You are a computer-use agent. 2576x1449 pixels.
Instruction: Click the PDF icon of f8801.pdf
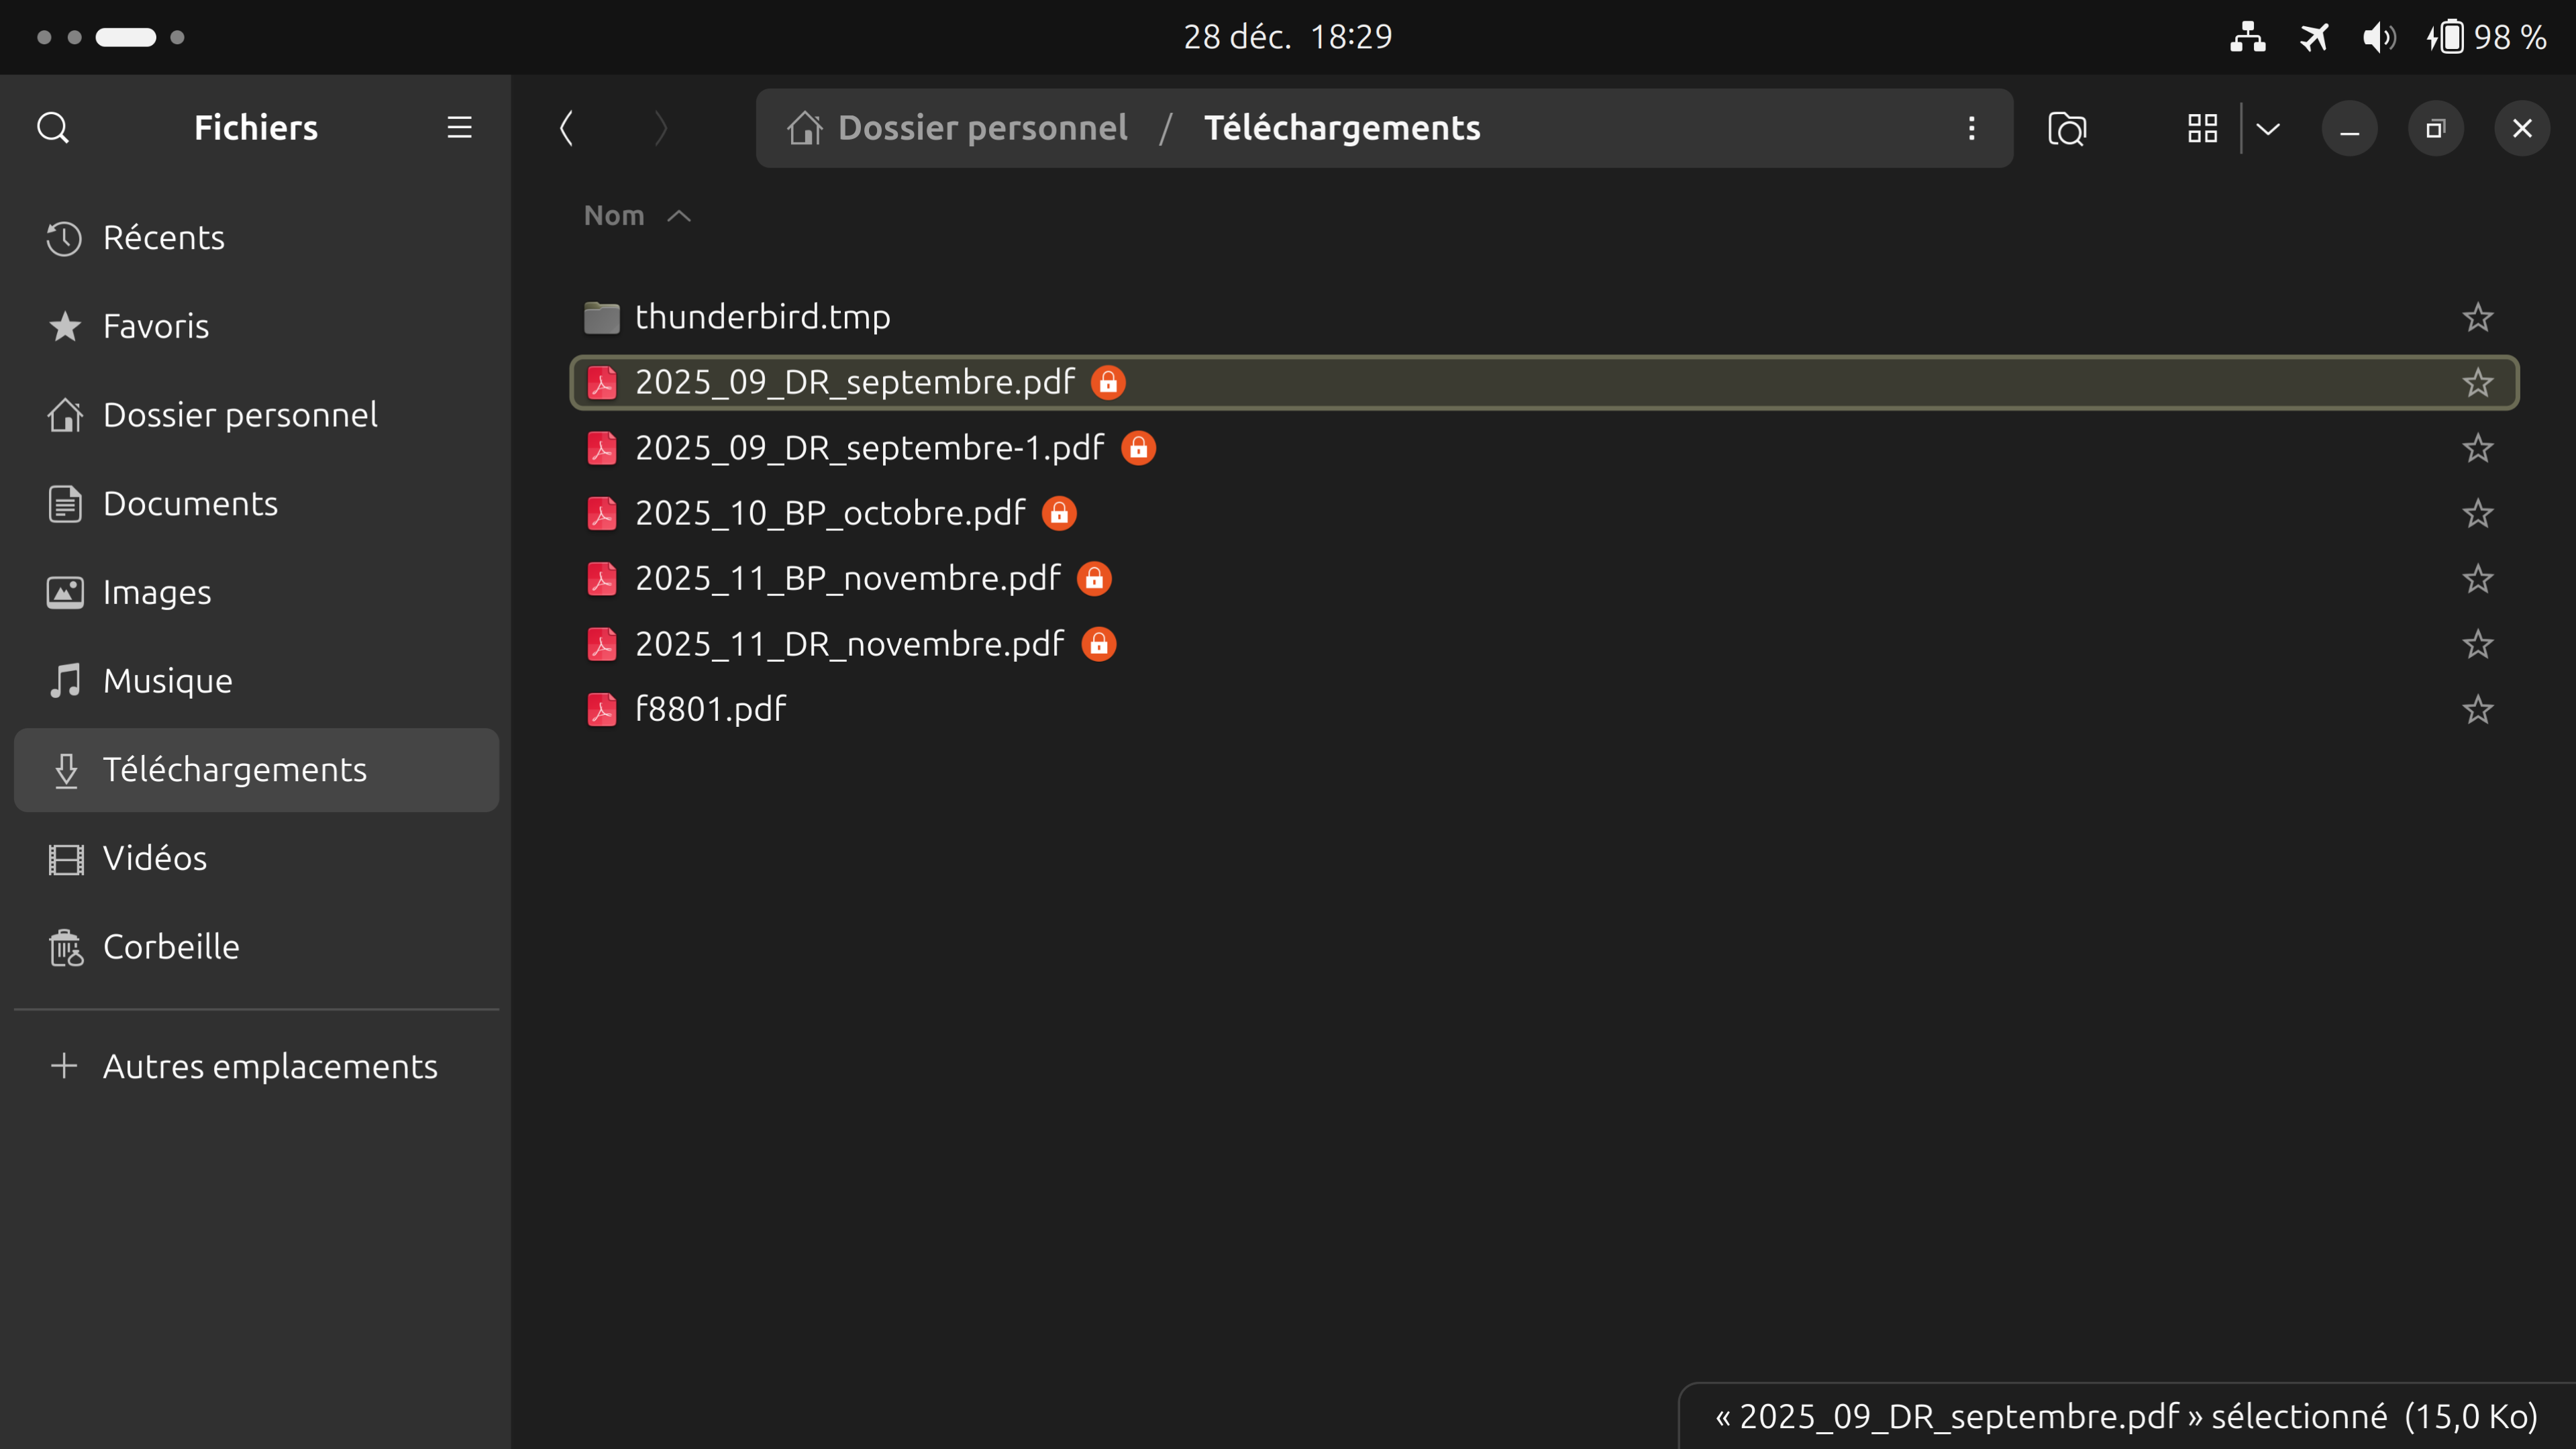coord(602,710)
